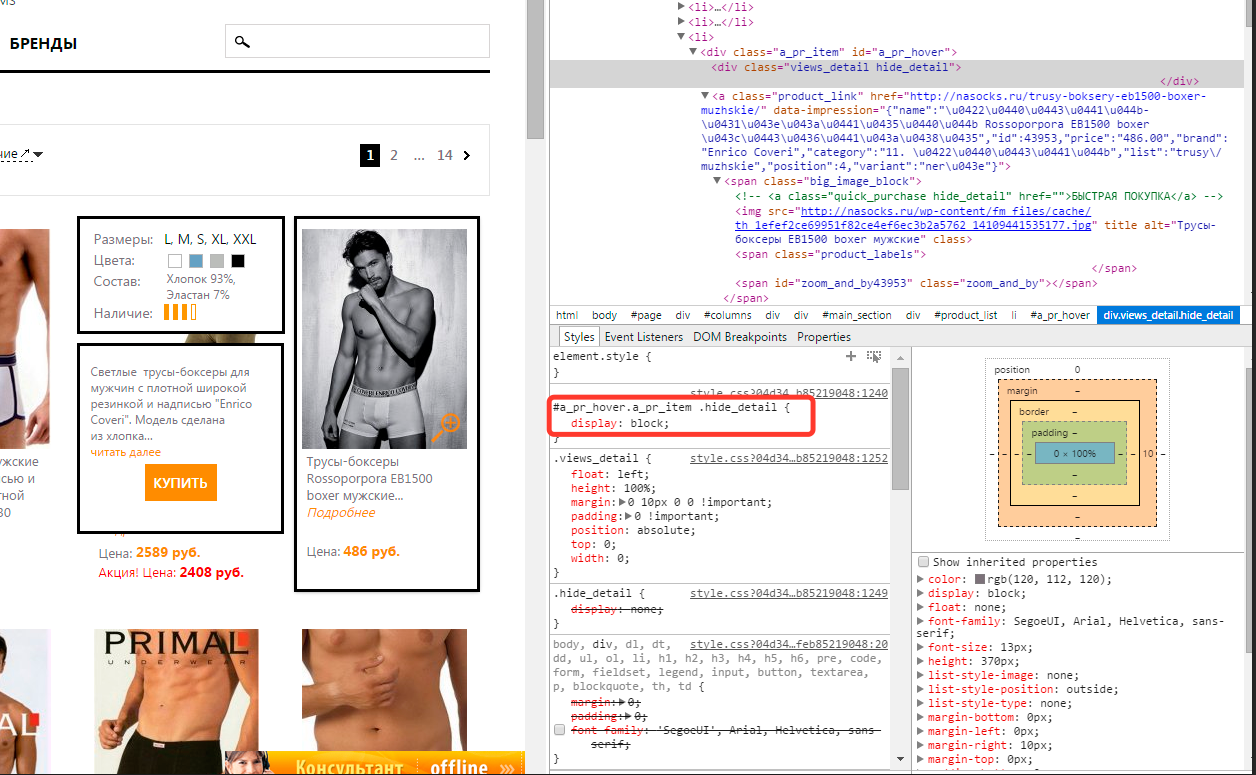Screen dimensions: 1256x775
Task: Click the margin-right value 10 in the box model
Action: [x=1146, y=453]
